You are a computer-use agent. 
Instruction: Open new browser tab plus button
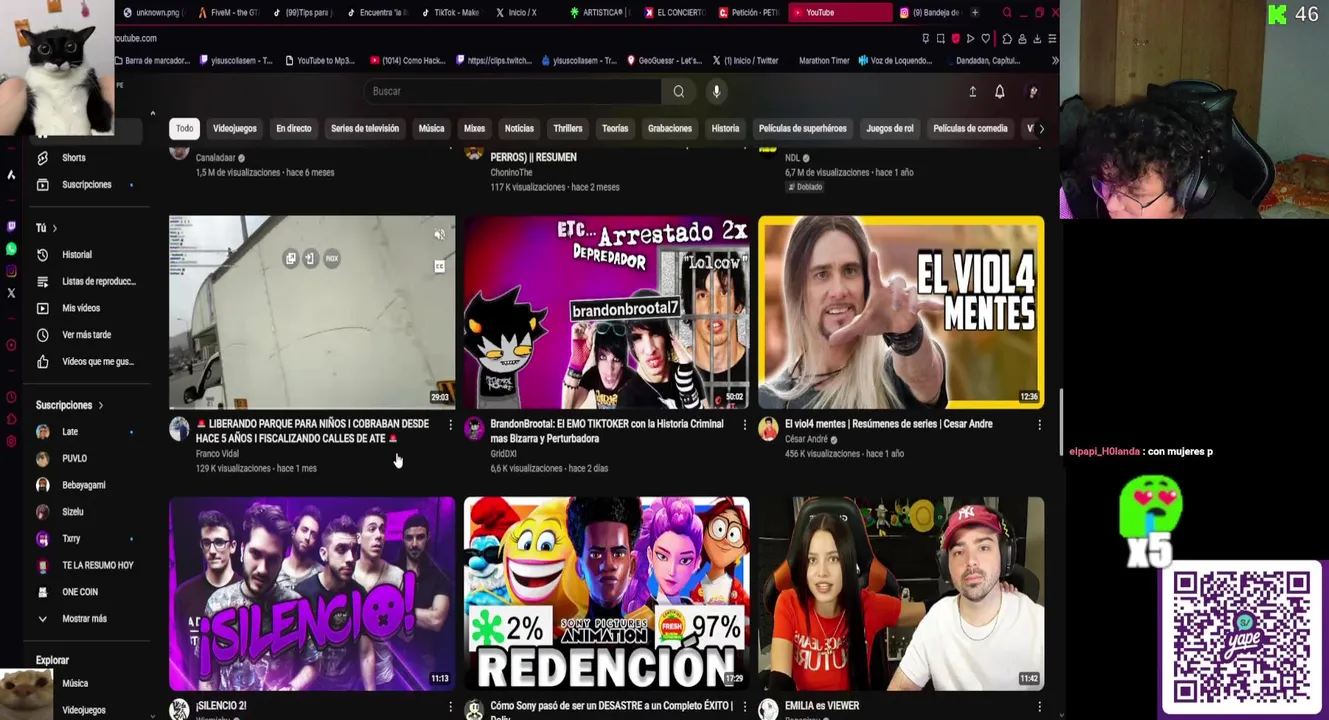(x=975, y=13)
